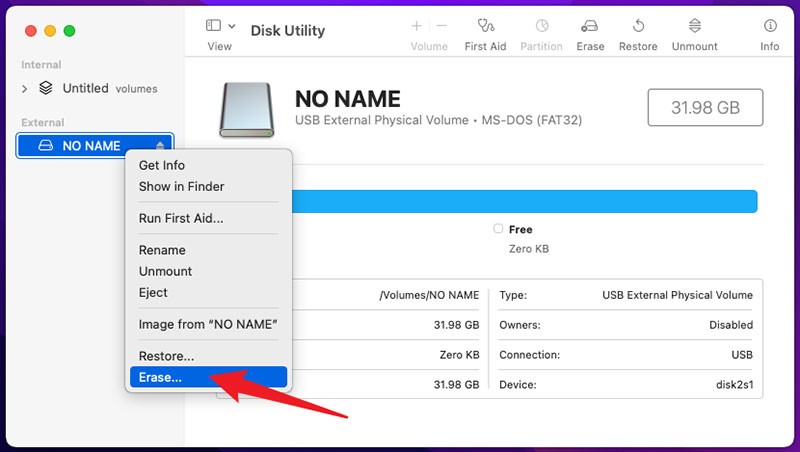
Task: Open the View sidebar layout icon
Action: [x=213, y=26]
